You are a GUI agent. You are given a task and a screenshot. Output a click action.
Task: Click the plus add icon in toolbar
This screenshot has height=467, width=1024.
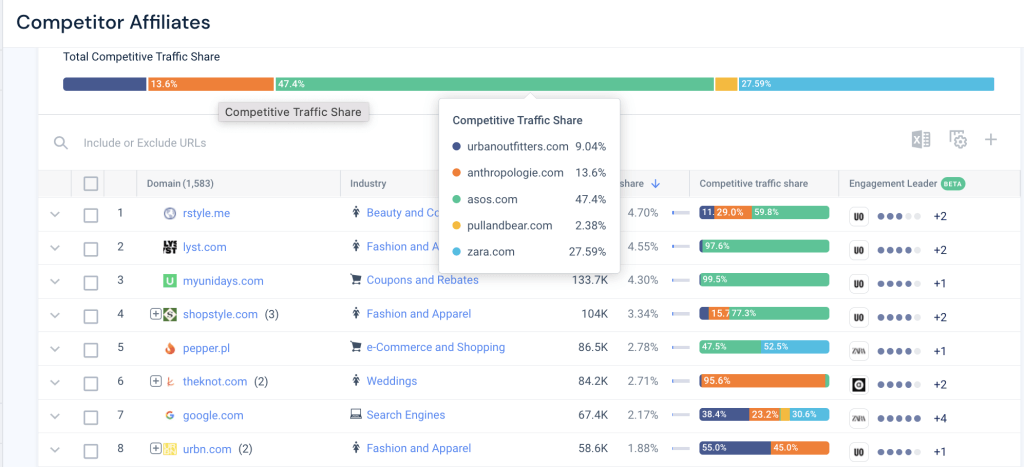(x=991, y=140)
